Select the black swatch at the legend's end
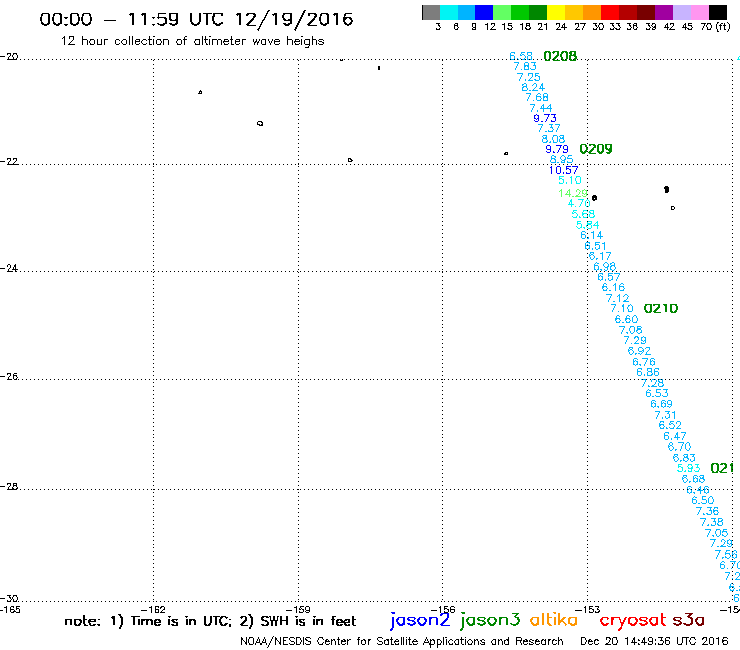The height and width of the screenshot is (650, 740). [718, 12]
